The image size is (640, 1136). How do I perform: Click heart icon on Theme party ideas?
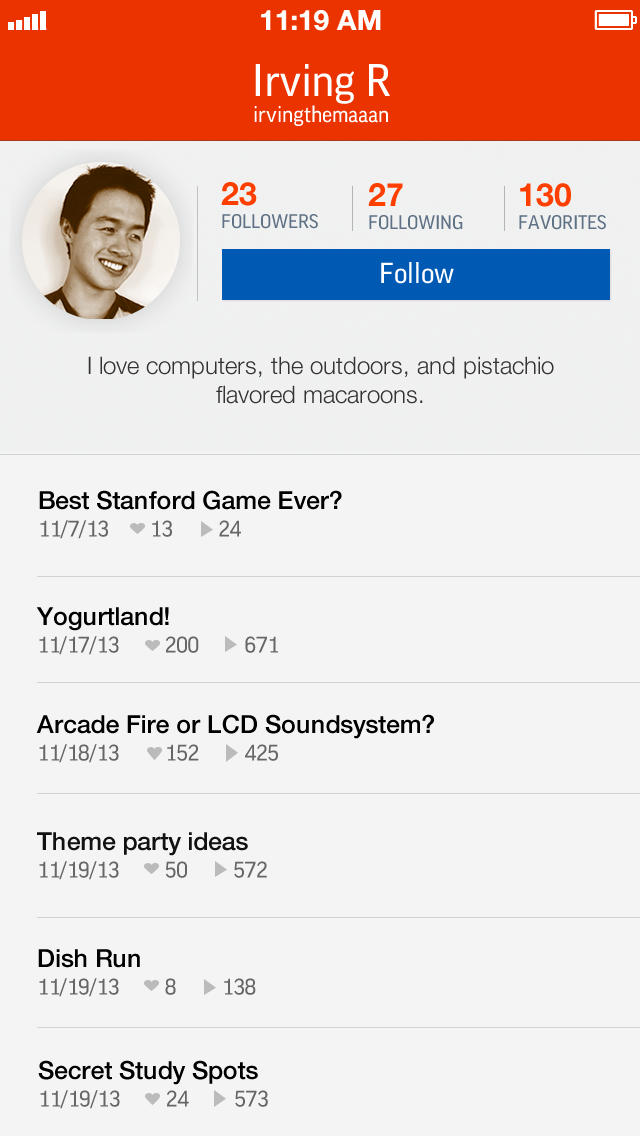[152, 870]
